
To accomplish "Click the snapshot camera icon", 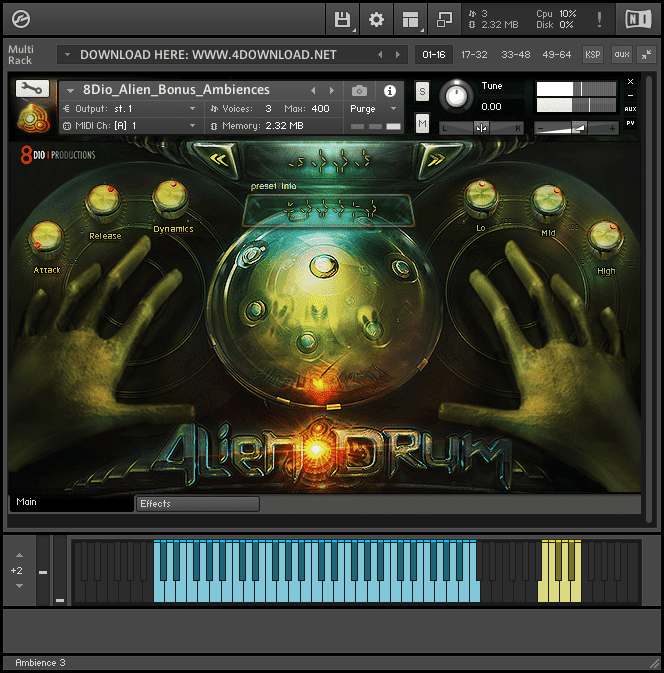I will pyautogui.click(x=359, y=91).
